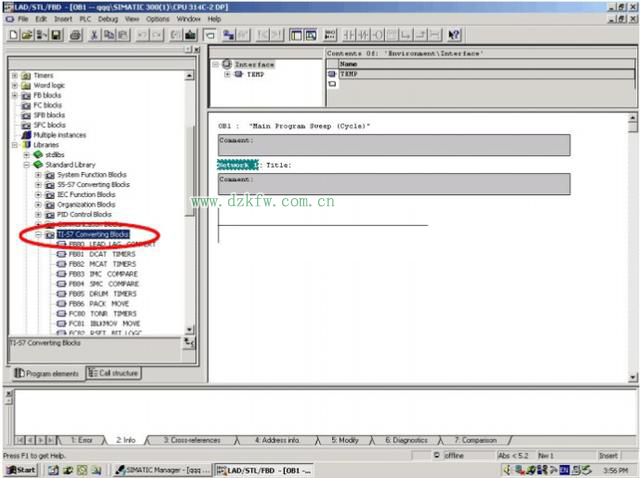This screenshot has height=478, width=640.
Task: Click into the OB1 Comment field
Action: 393,145
